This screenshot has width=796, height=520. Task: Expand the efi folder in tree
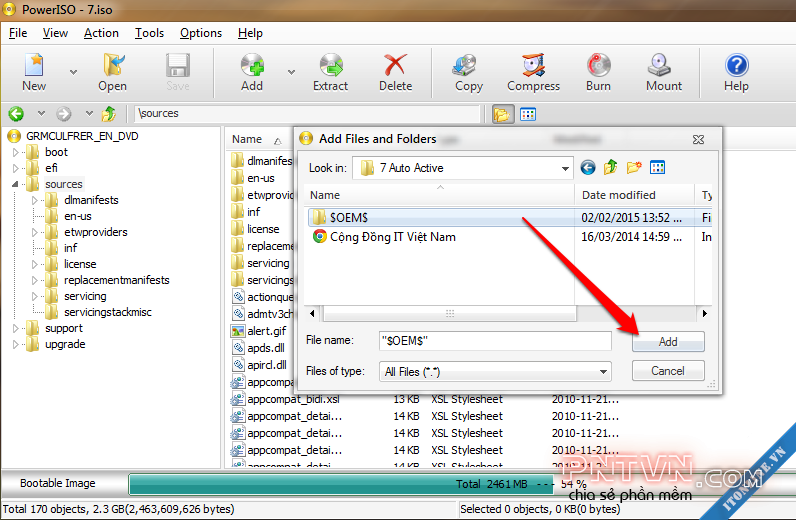pos(15,168)
